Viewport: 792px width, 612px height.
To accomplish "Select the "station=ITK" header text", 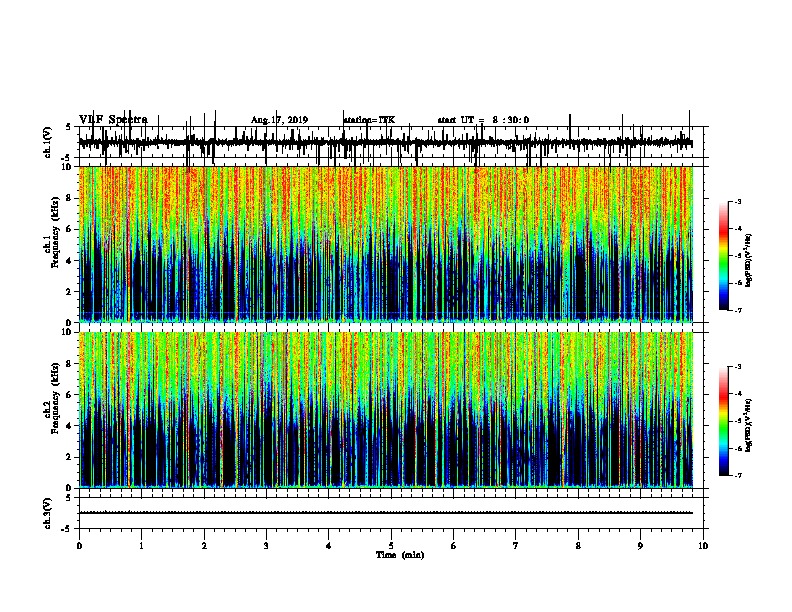I will [369, 120].
